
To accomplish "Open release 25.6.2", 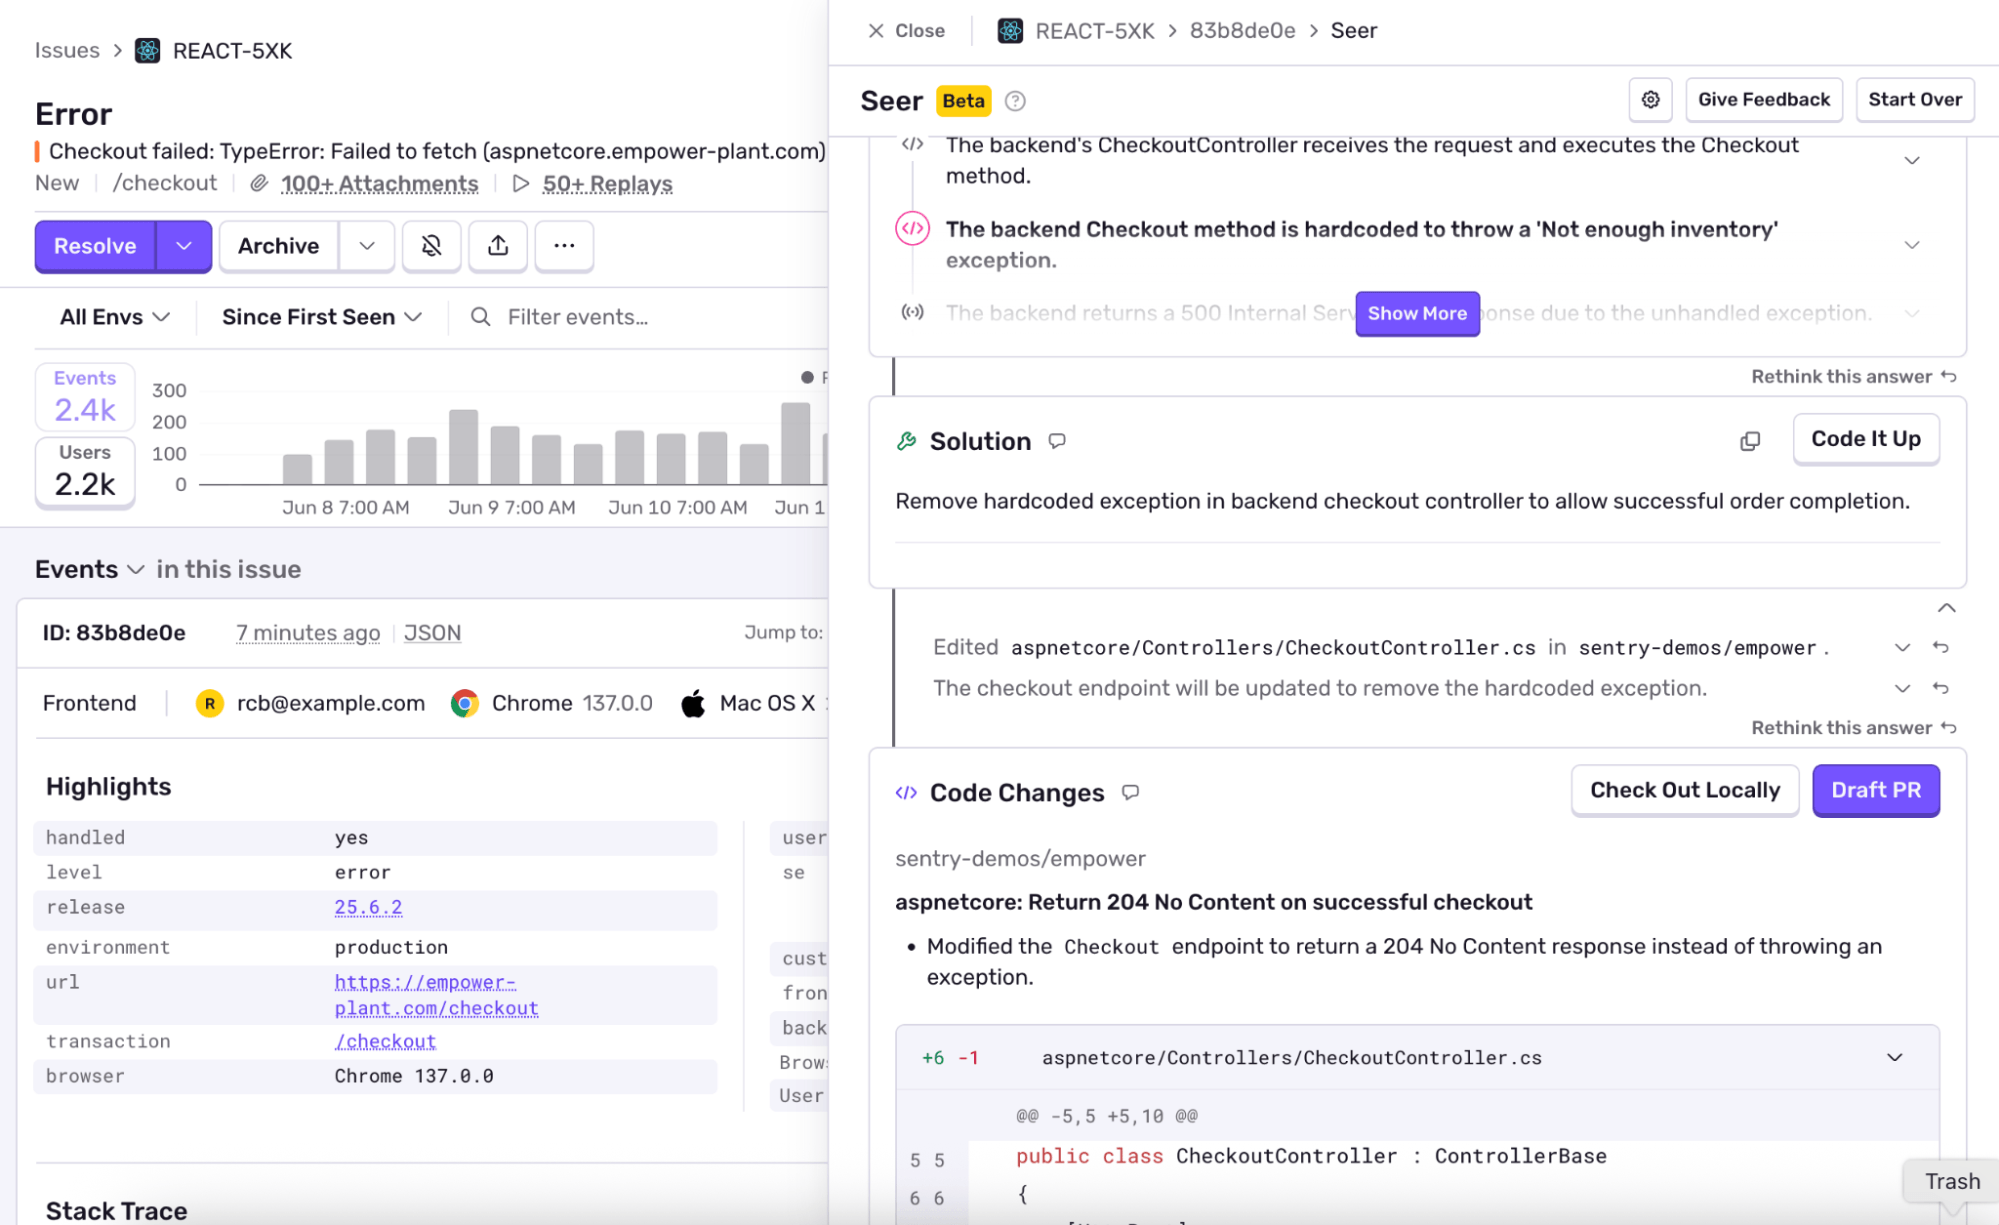I will point(368,907).
